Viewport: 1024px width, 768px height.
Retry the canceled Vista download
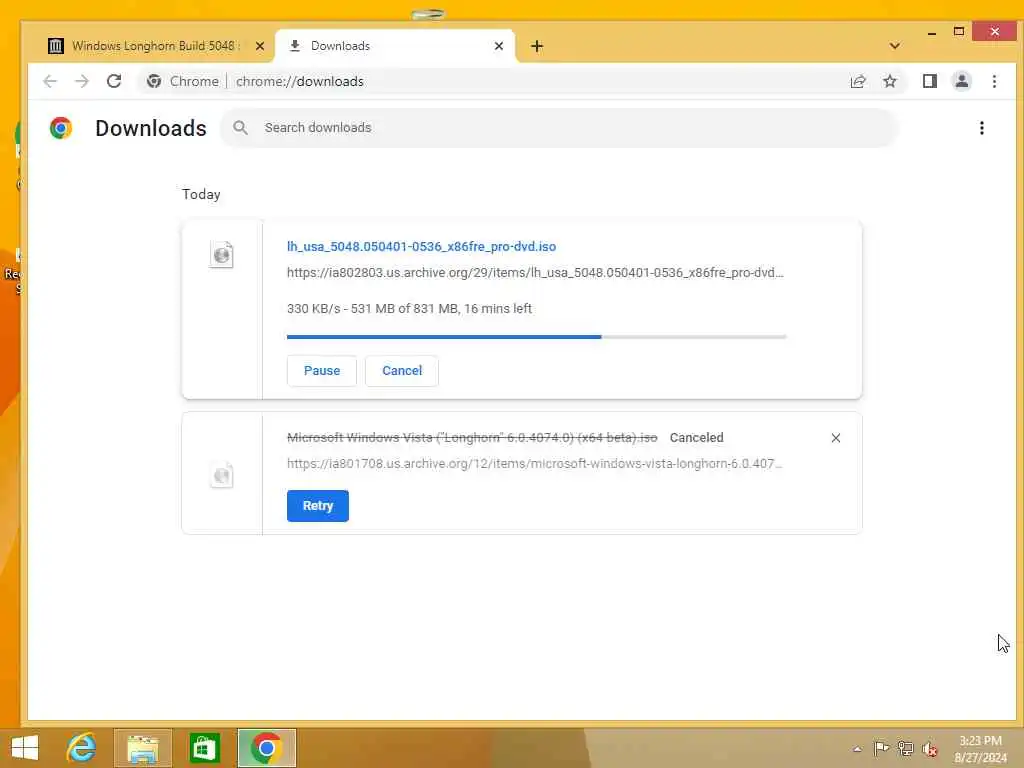[x=317, y=506]
